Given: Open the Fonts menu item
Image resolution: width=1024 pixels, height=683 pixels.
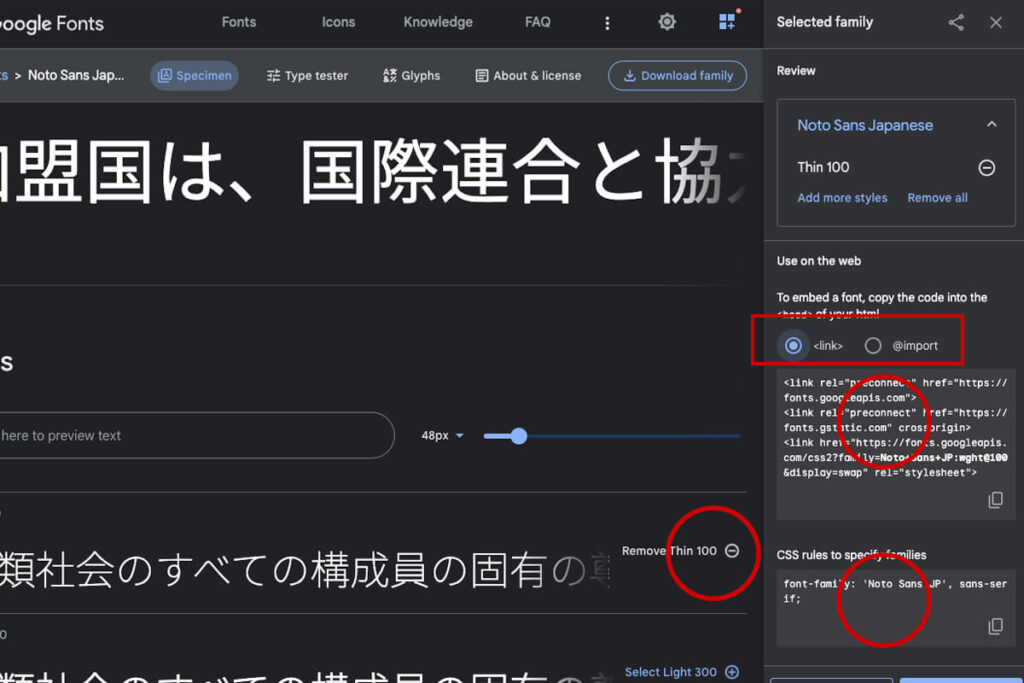Looking at the screenshot, I should (239, 22).
